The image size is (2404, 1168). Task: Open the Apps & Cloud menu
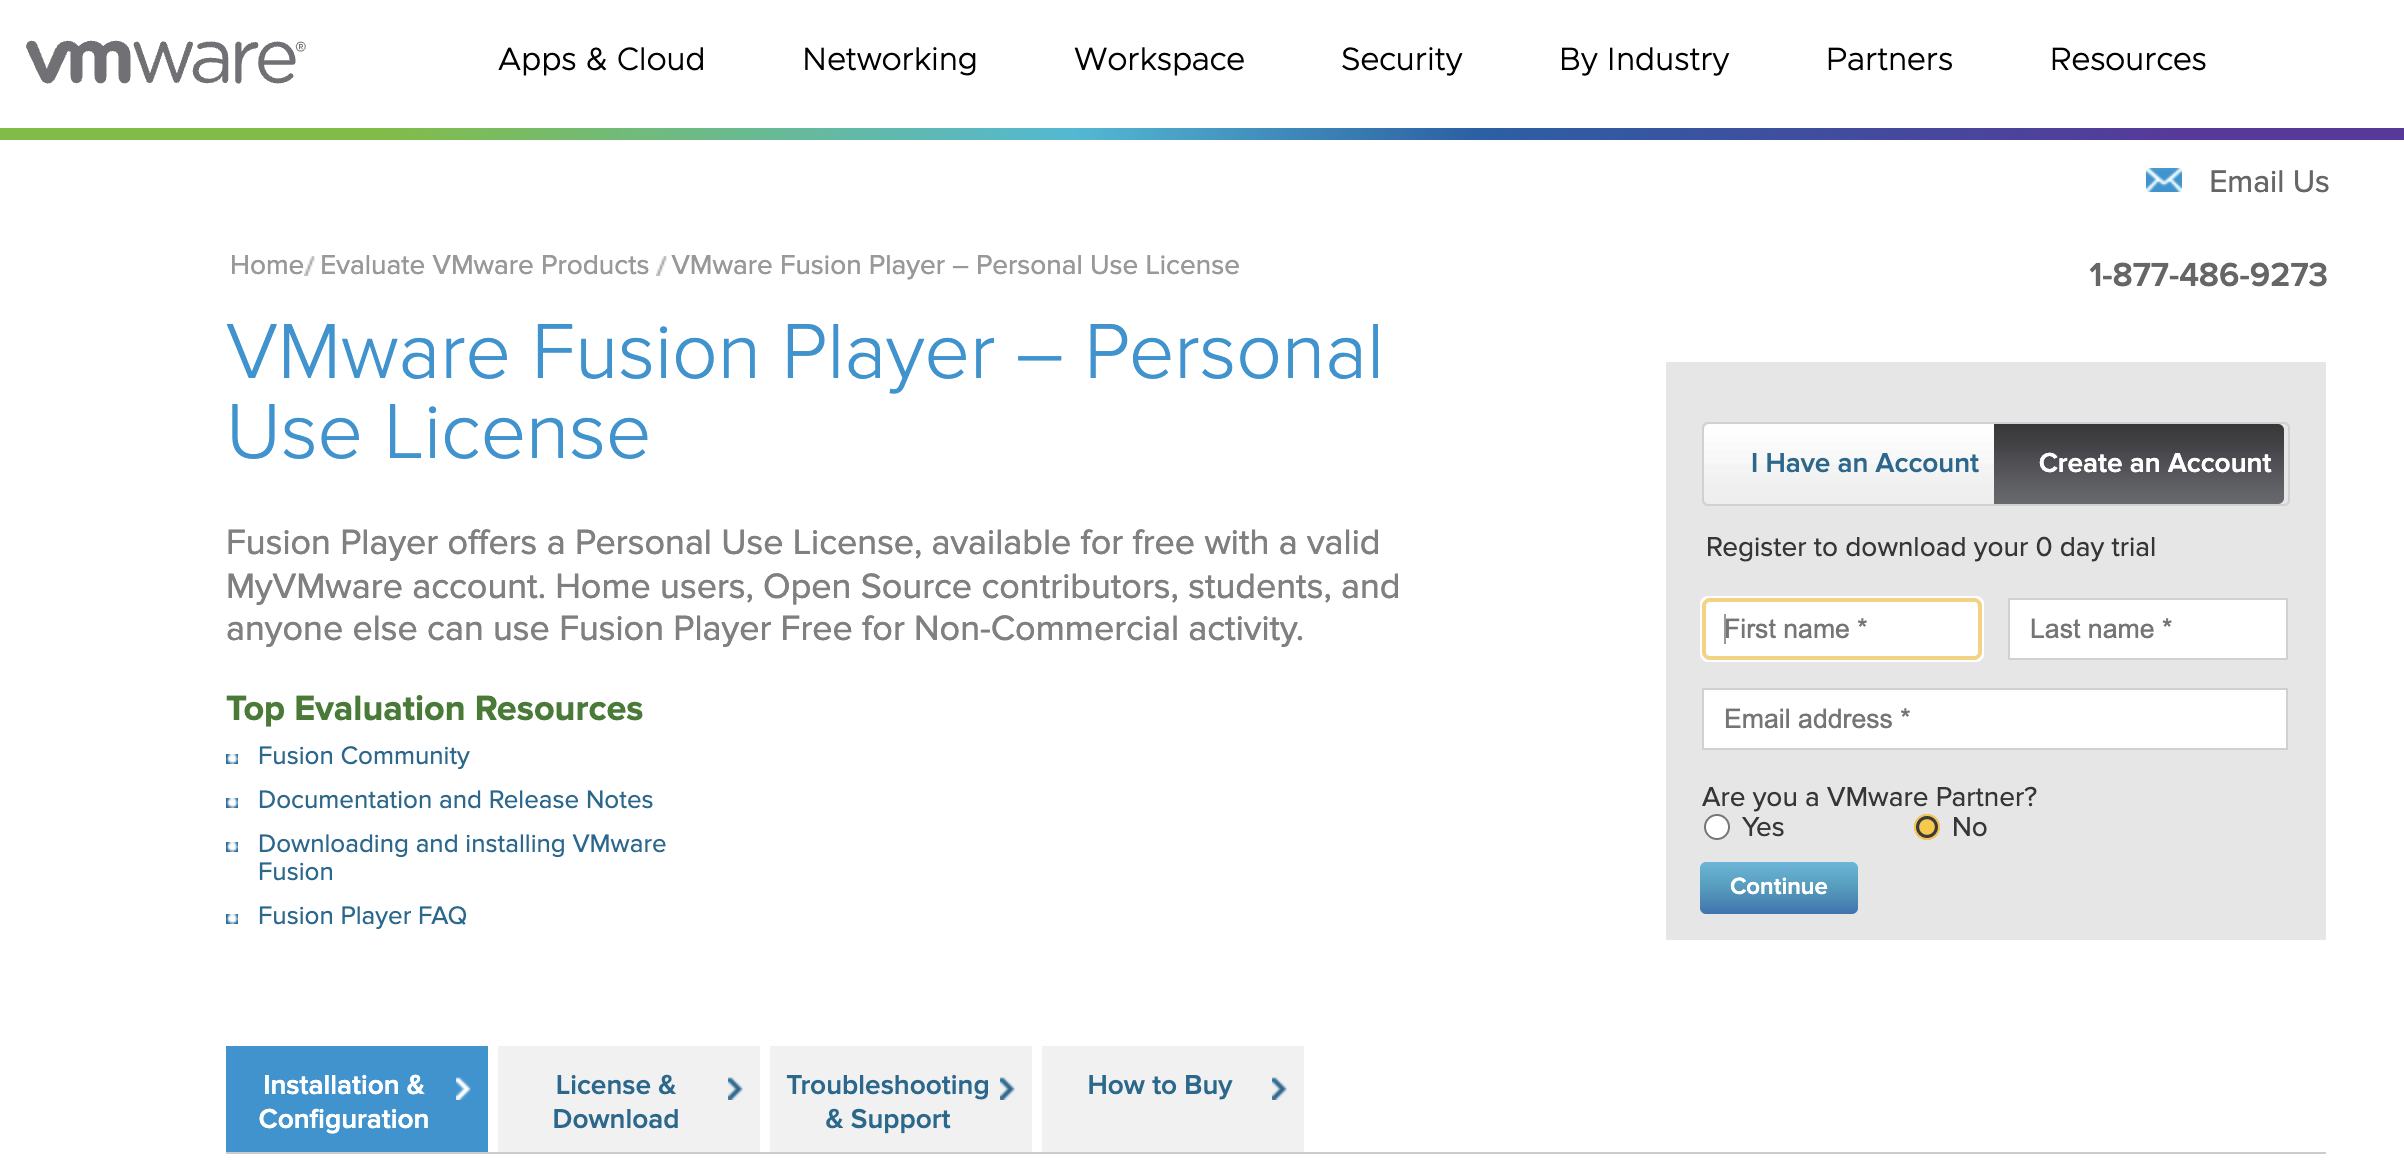[x=601, y=60]
